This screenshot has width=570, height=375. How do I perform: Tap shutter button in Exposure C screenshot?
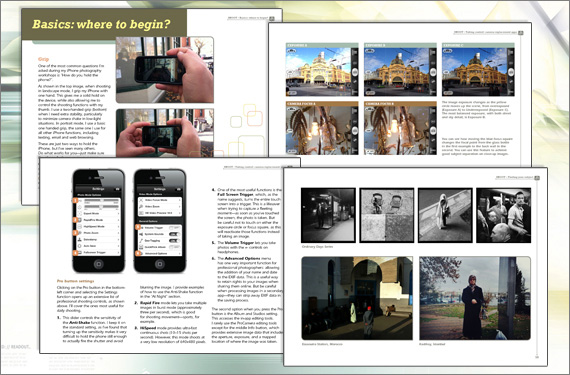[x=511, y=72]
